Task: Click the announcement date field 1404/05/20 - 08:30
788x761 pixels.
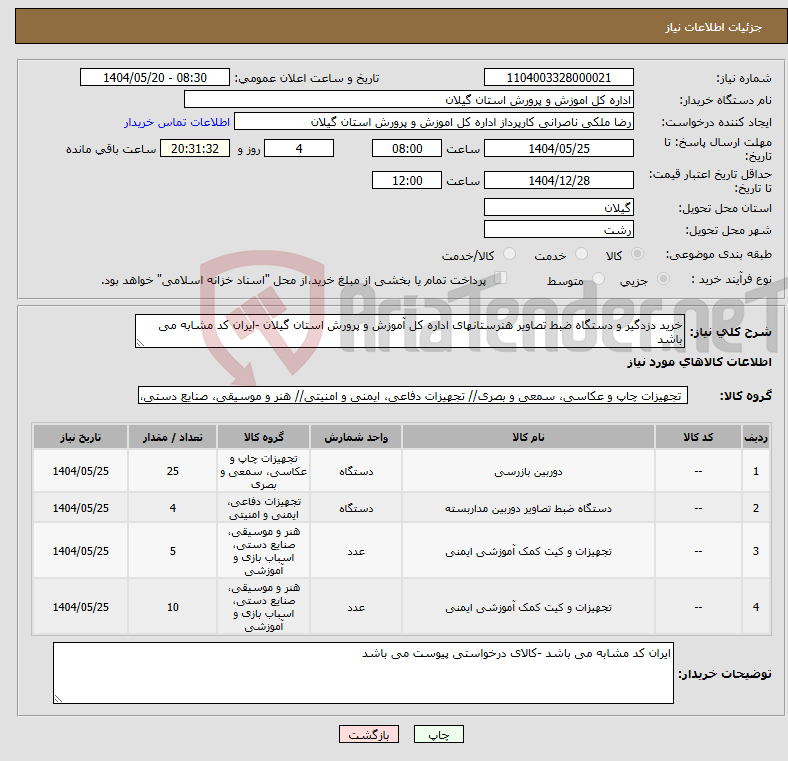Action: click(x=155, y=77)
